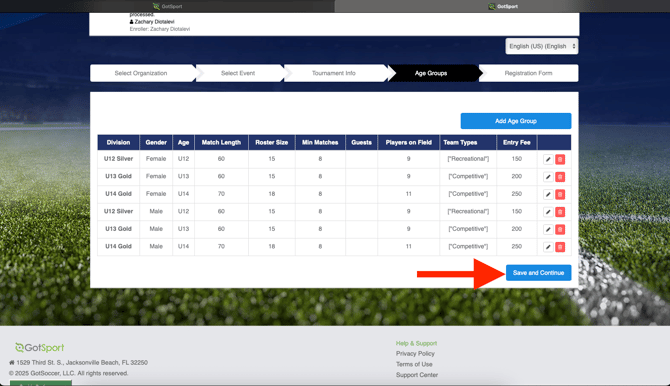The width and height of the screenshot is (670, 386).
Task: Click the GotSport footer logo
Action: tap(39, 348)
